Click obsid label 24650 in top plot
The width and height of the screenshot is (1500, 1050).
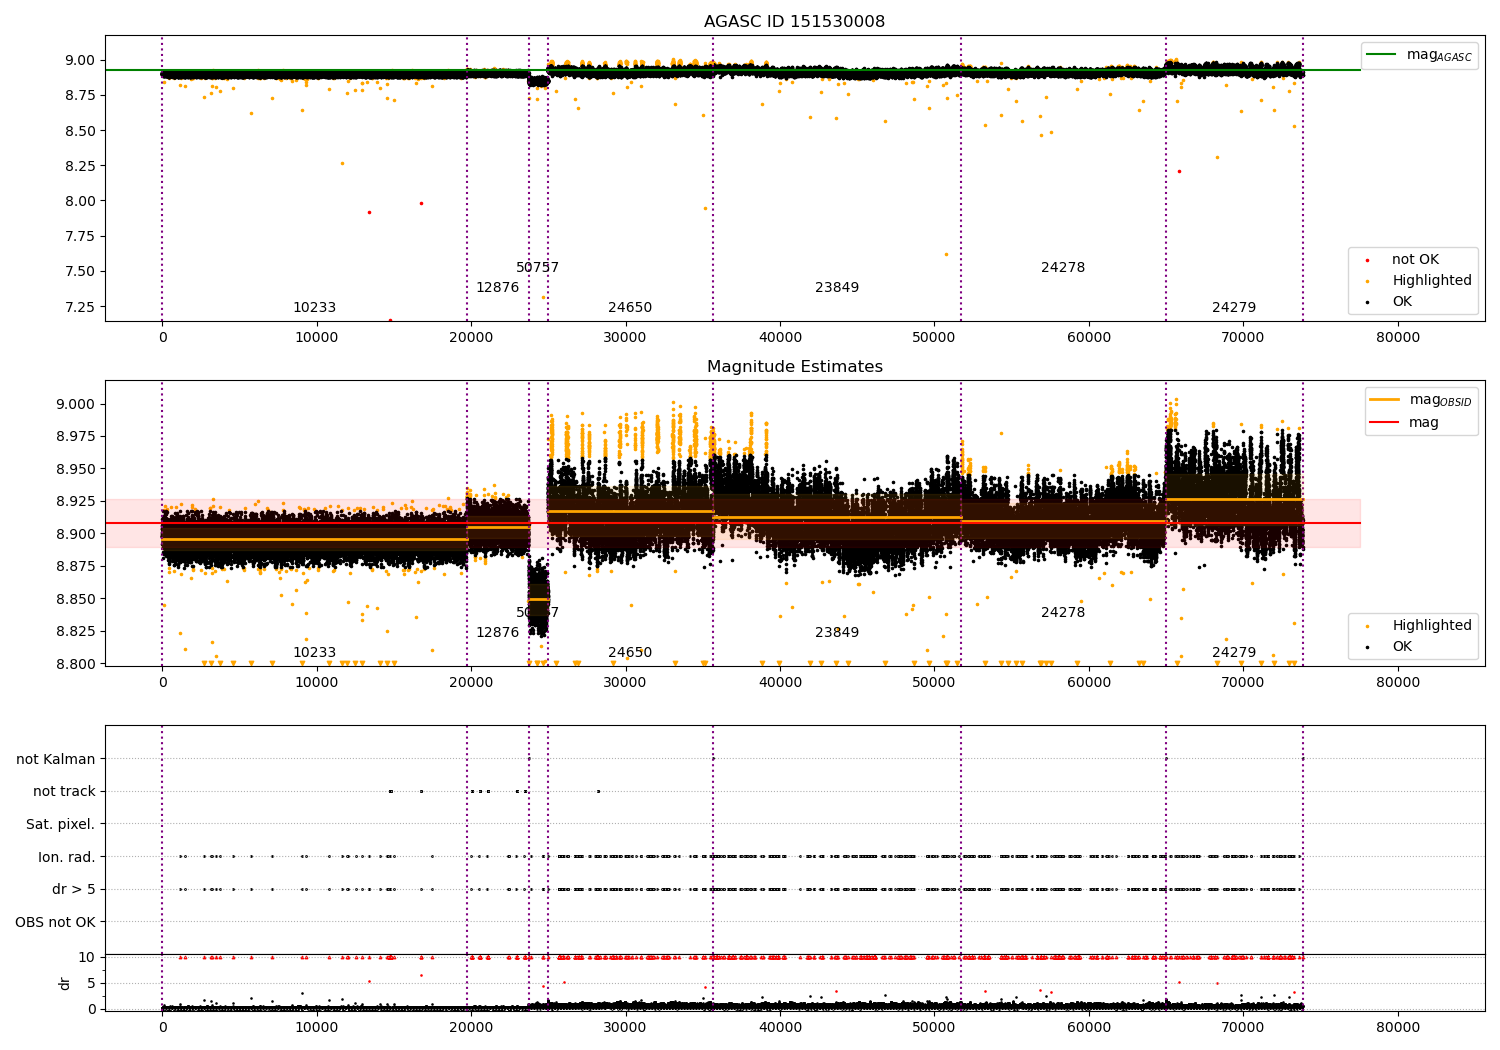click(x=630, y=308)
